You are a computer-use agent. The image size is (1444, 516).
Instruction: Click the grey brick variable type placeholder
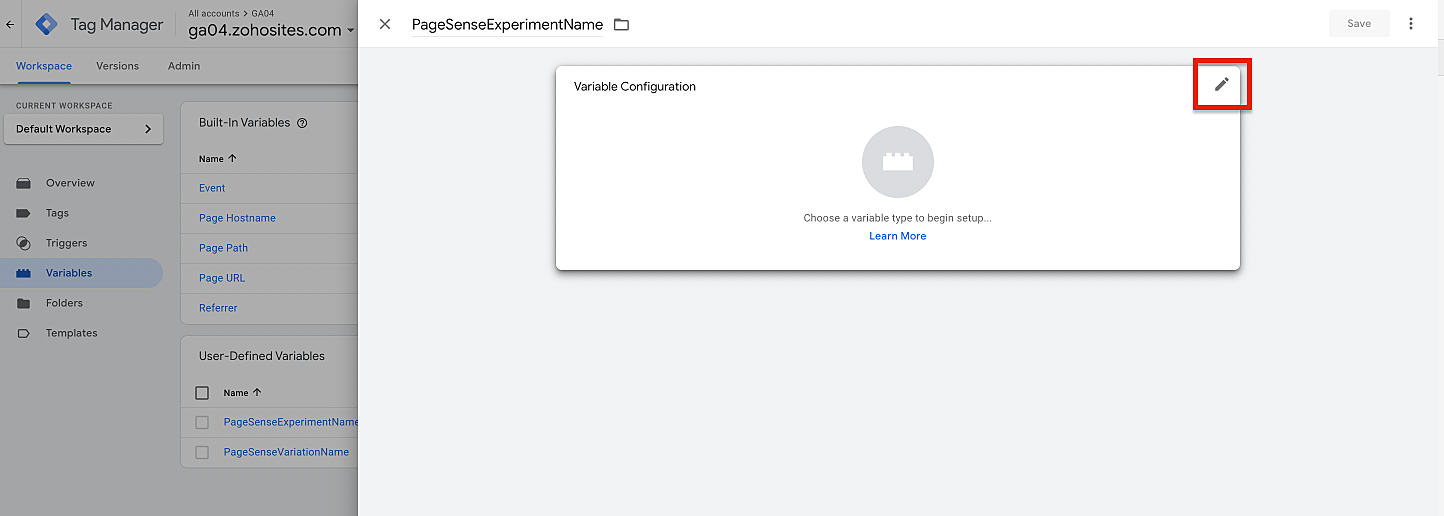(x=898, y=162)
